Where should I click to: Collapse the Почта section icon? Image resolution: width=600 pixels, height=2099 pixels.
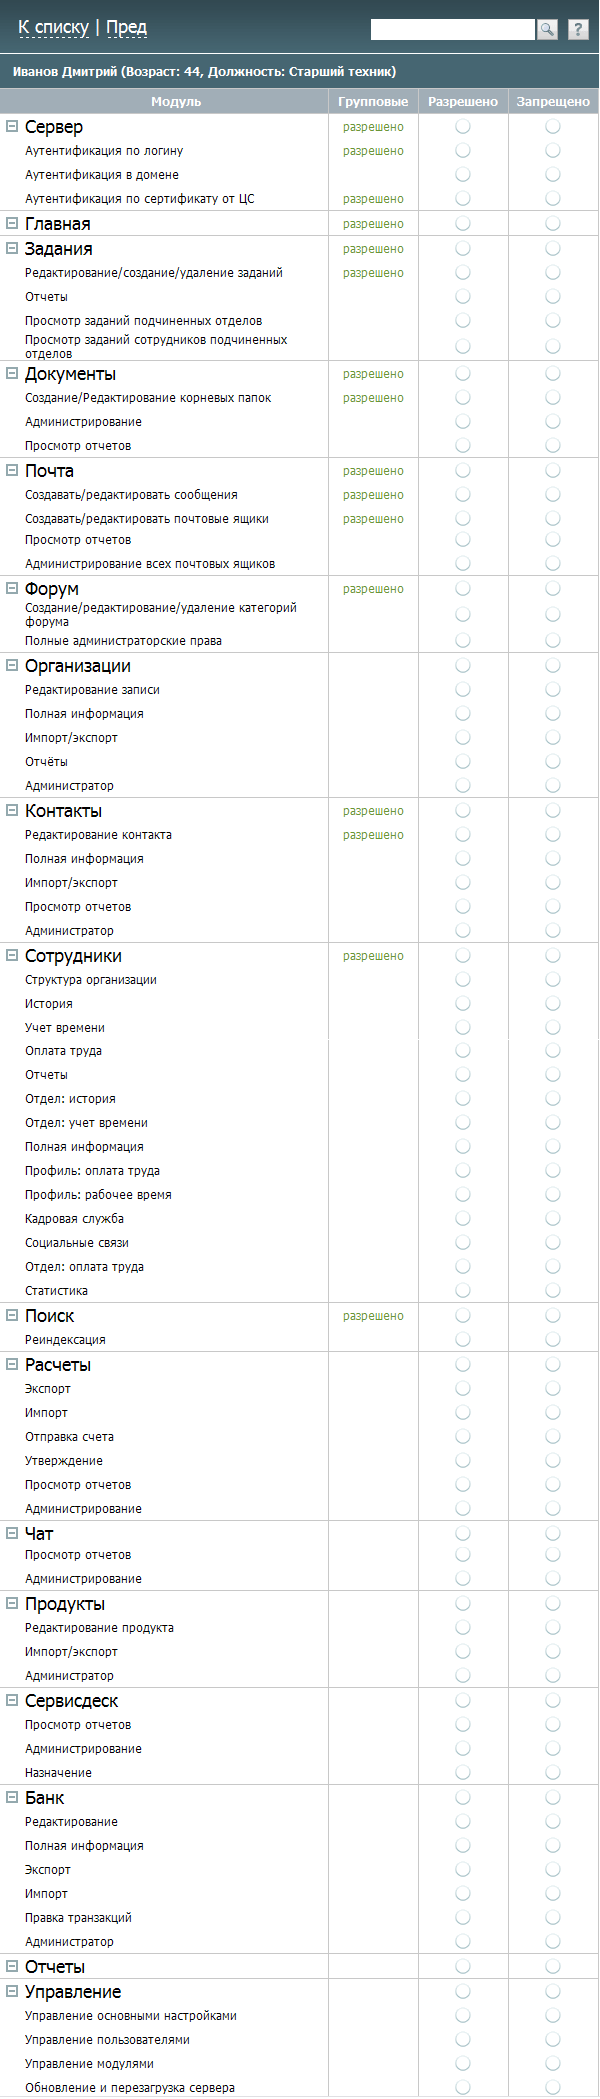pos(12,470)
